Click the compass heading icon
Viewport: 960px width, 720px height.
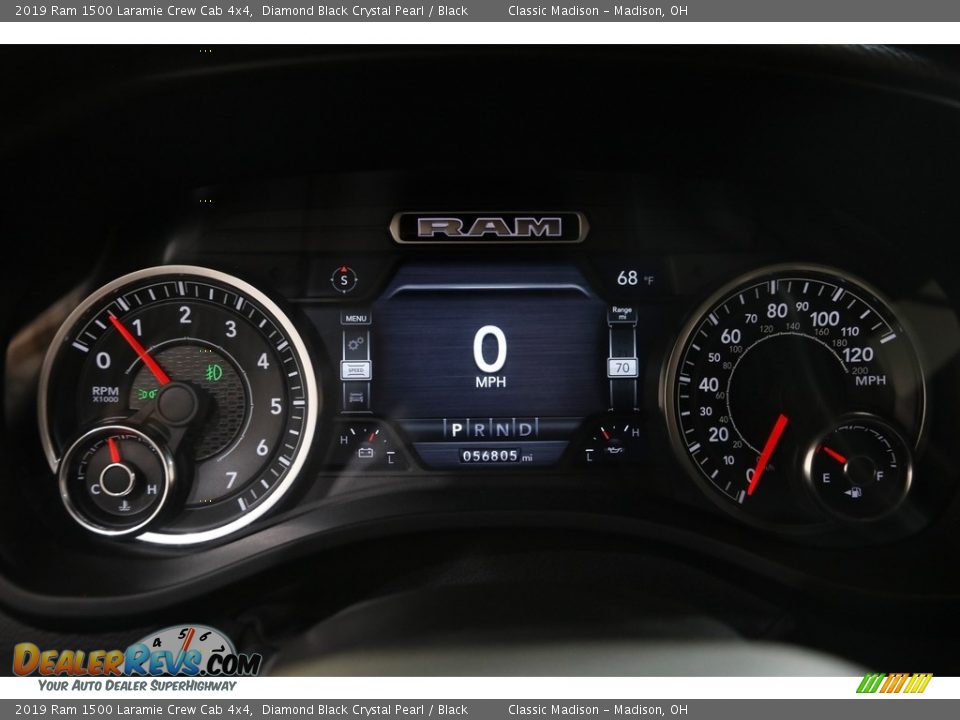(344, 279)
